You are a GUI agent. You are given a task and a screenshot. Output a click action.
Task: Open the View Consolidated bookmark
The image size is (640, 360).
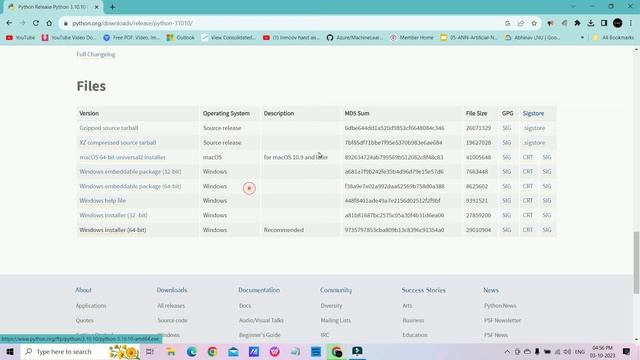coord(229,38)
